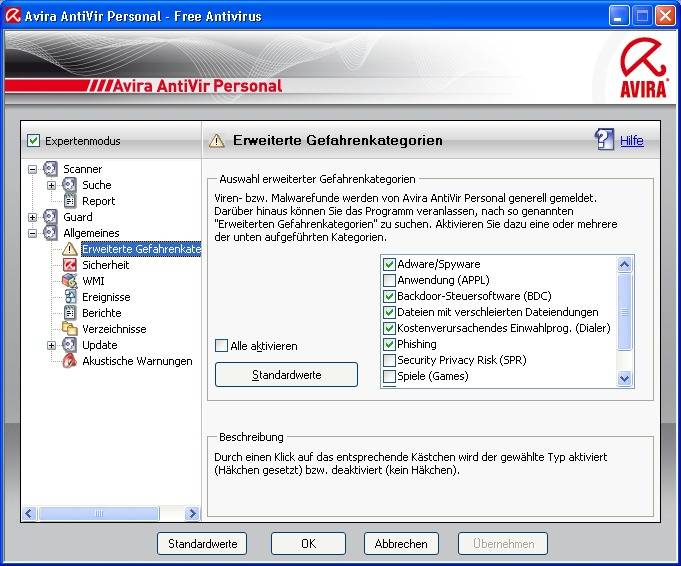Enable Spiele (Games) category

click(389, 376)
